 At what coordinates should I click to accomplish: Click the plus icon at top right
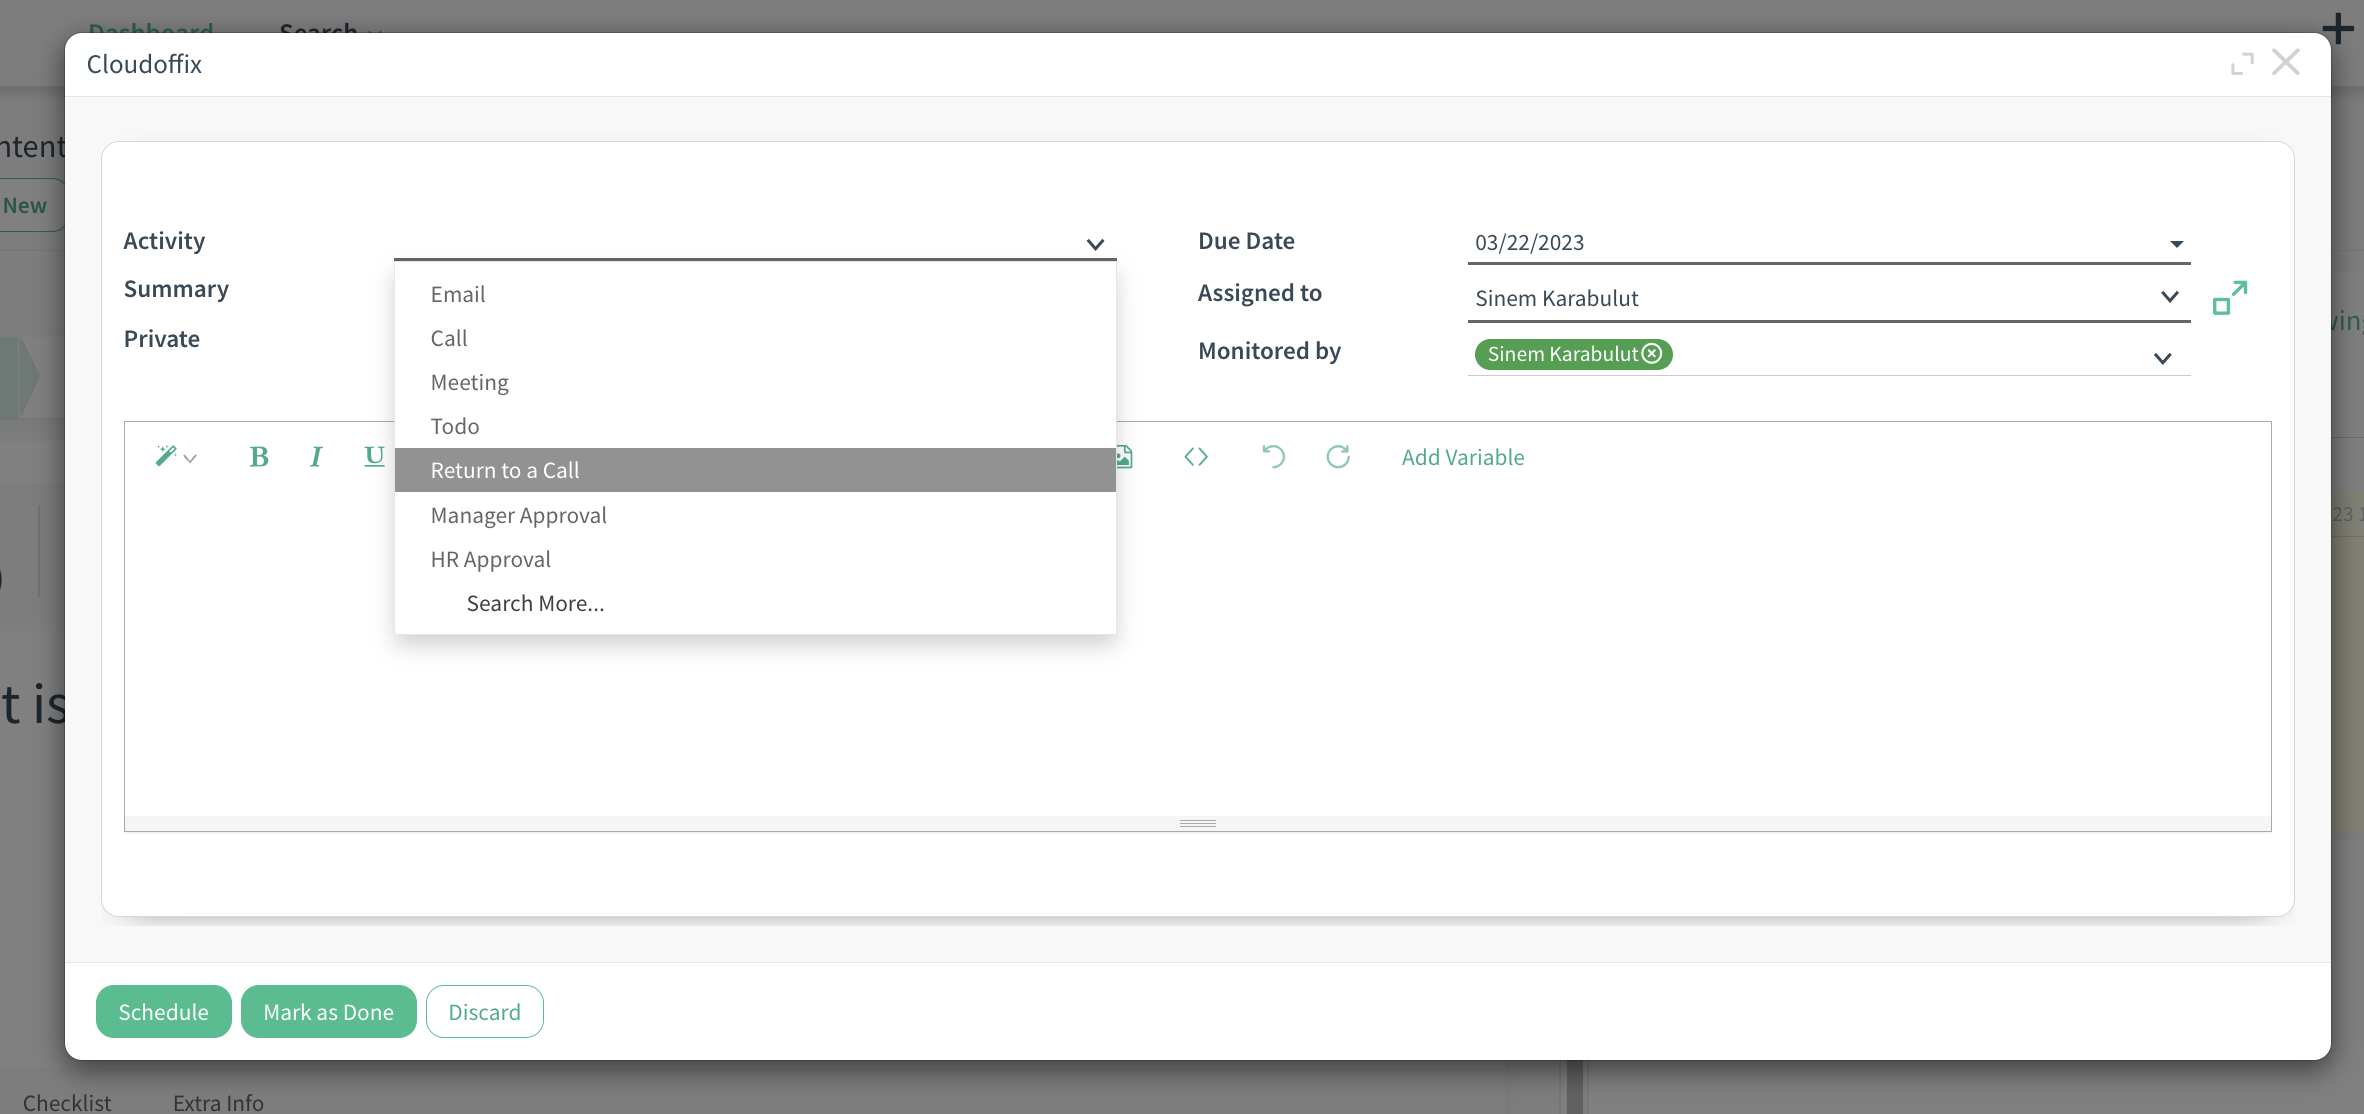pyautogui.click(x=2338, y=28)
